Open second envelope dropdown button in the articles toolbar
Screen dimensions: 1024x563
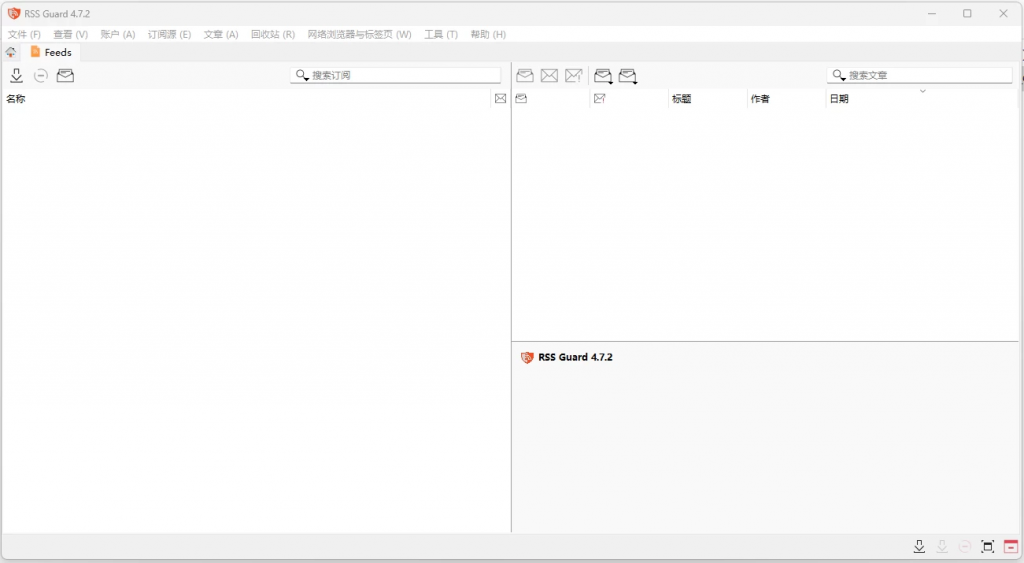point(628,76)
